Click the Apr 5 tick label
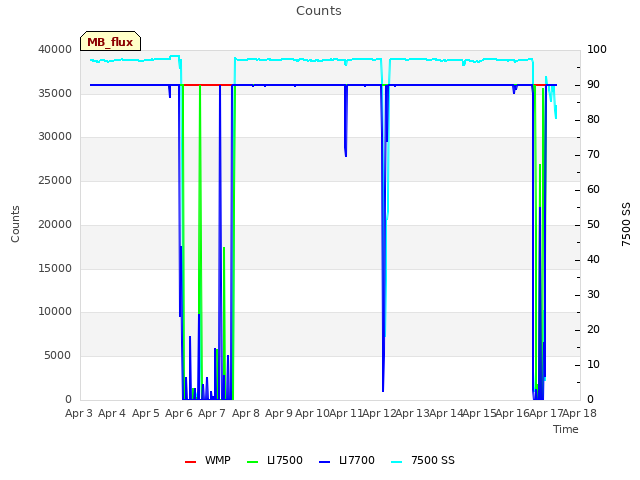Screen dimensions: 640x480 pos(146,413)
